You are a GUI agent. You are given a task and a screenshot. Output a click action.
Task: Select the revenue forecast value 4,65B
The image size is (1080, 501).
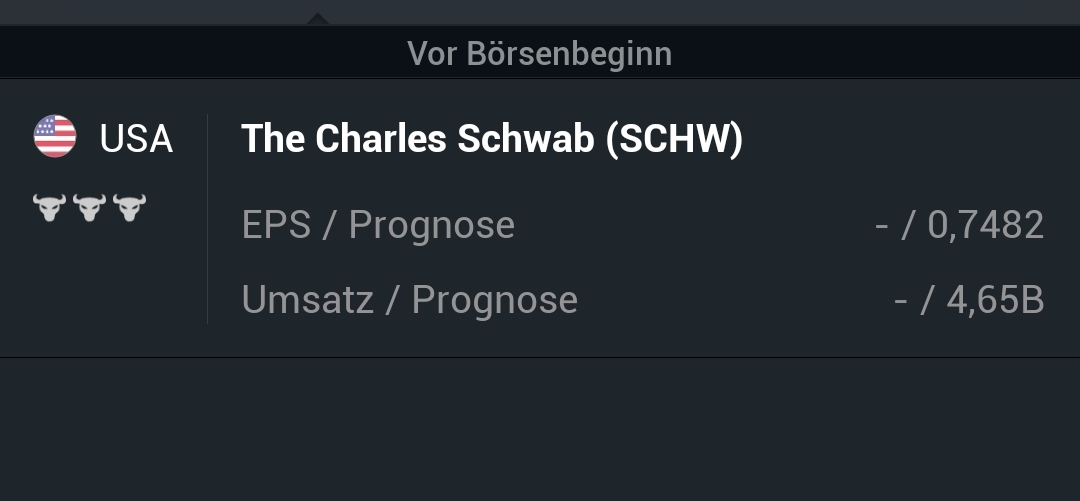pyautogui.click(x=994, y=299)
